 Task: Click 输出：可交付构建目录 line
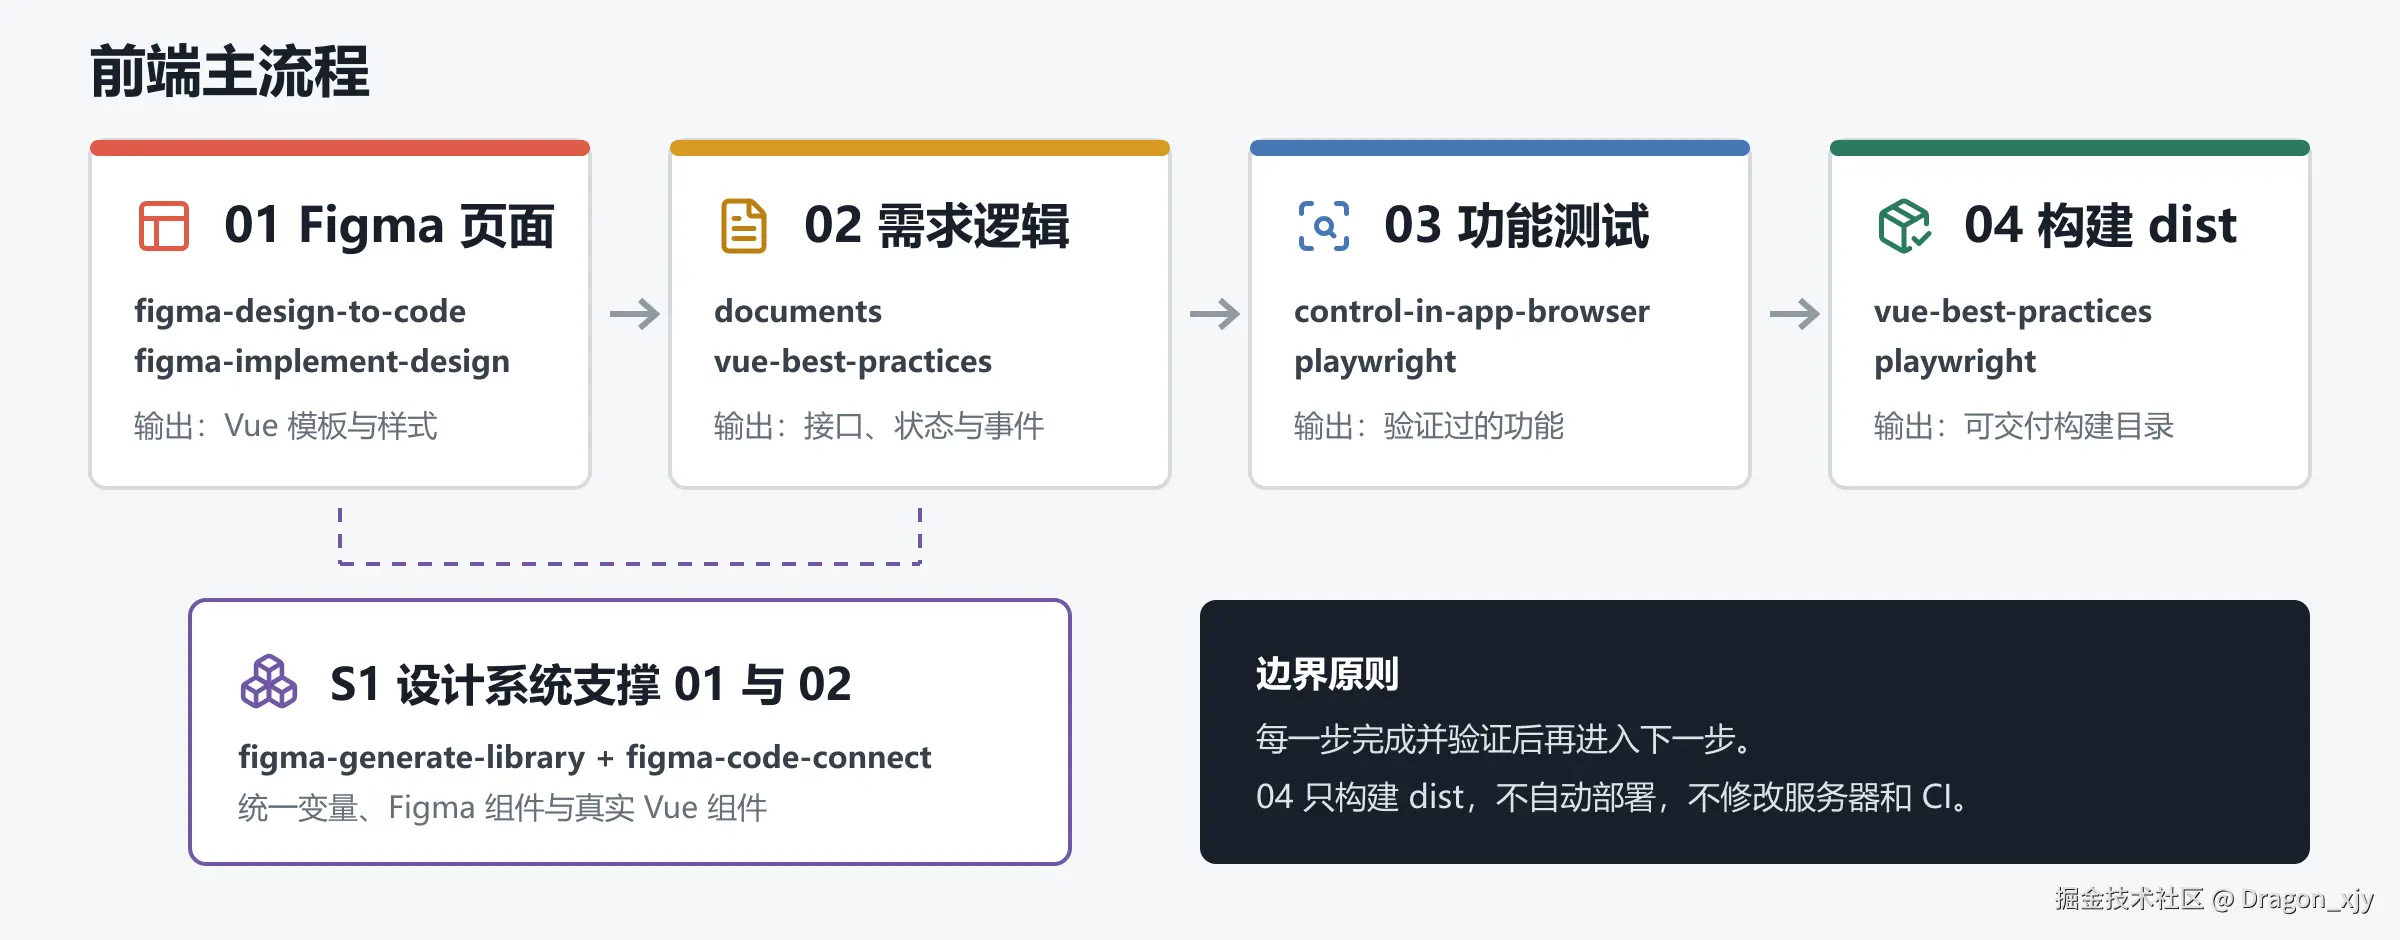(x=2024, y=426)
